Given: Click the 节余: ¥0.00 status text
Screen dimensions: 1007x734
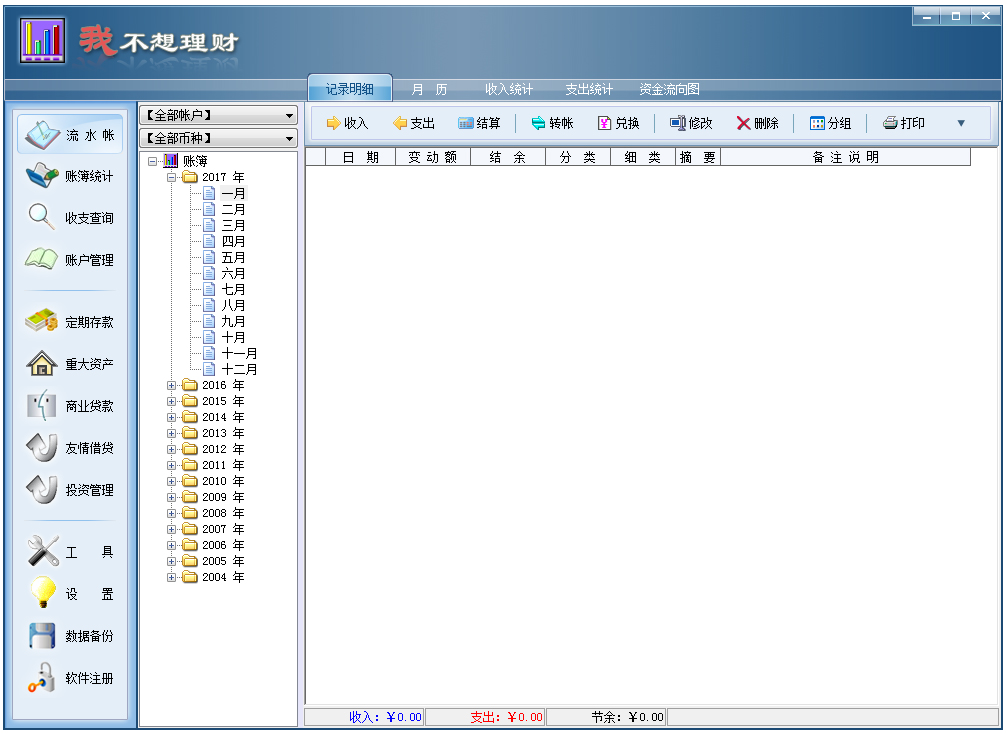Looking at the screenshot, I should (627, 717).
